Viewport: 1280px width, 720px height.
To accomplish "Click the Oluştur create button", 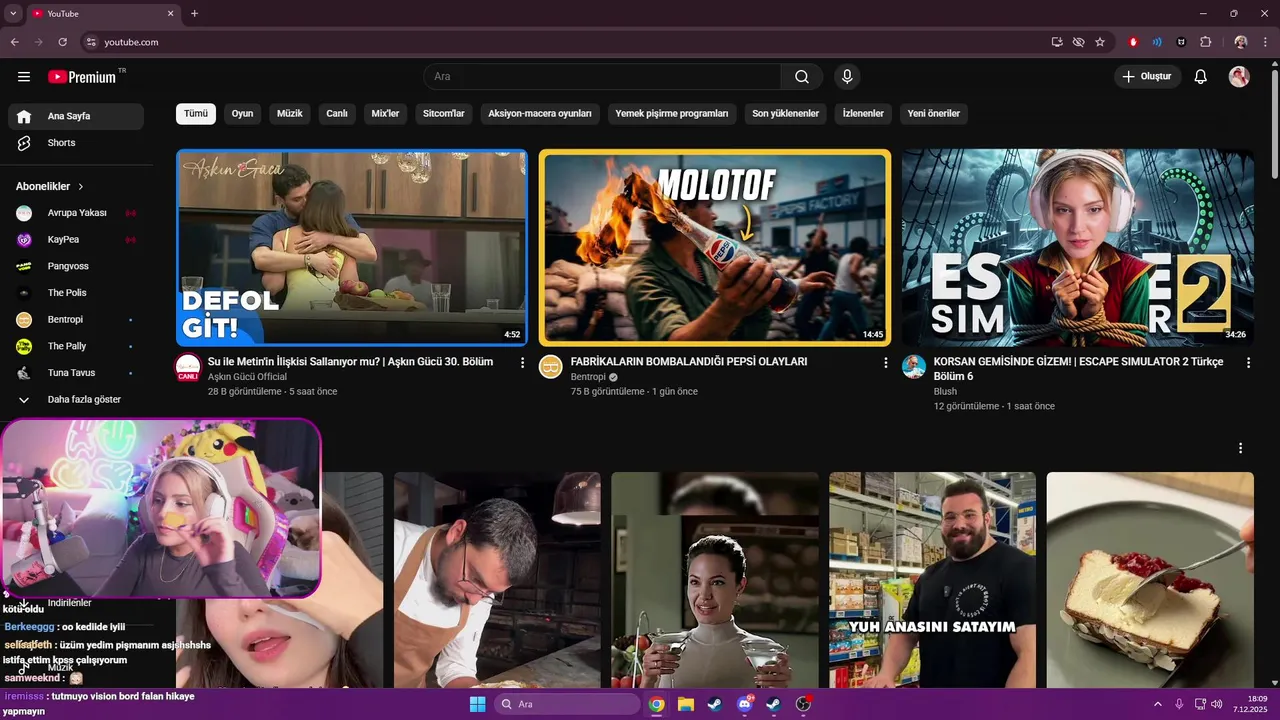I will click(x=1148, y=77).
